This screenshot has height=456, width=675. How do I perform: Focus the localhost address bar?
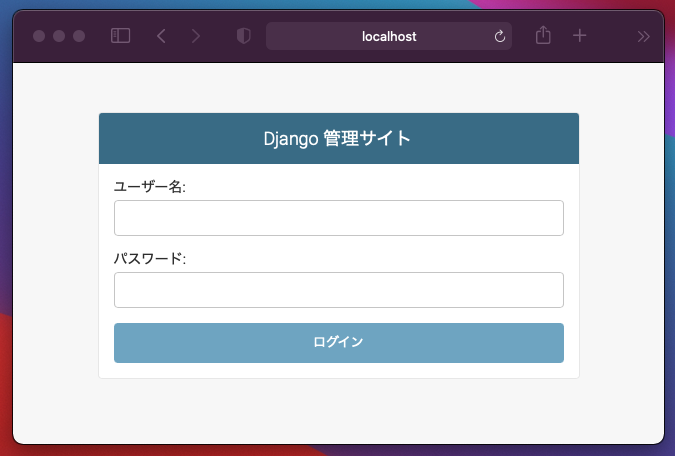[389, 36]
